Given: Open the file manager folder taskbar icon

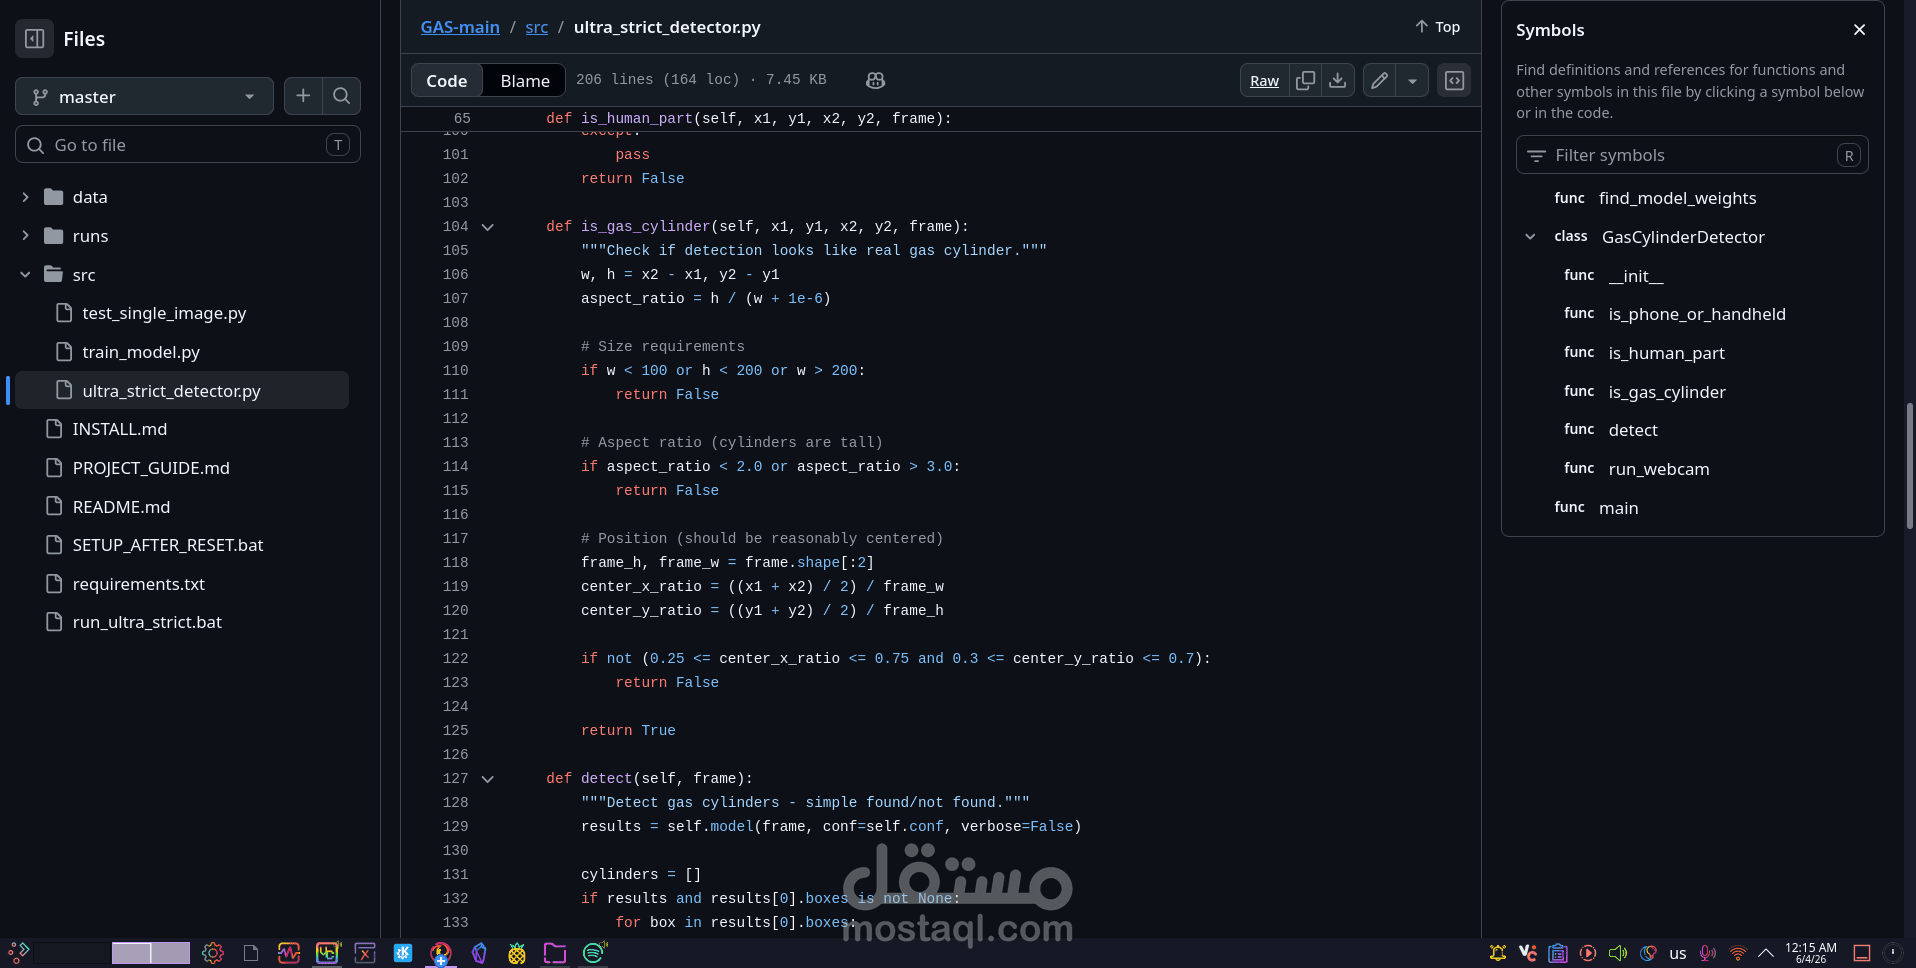Looking at the screenshot, I should pyautogui.click(x=555, y=953).
